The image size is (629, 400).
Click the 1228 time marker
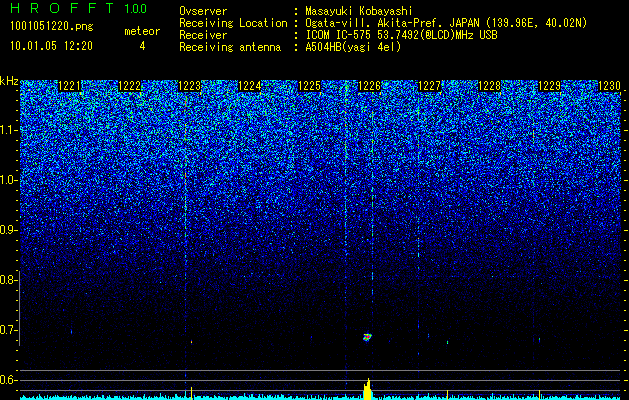(x=489, y=86)
